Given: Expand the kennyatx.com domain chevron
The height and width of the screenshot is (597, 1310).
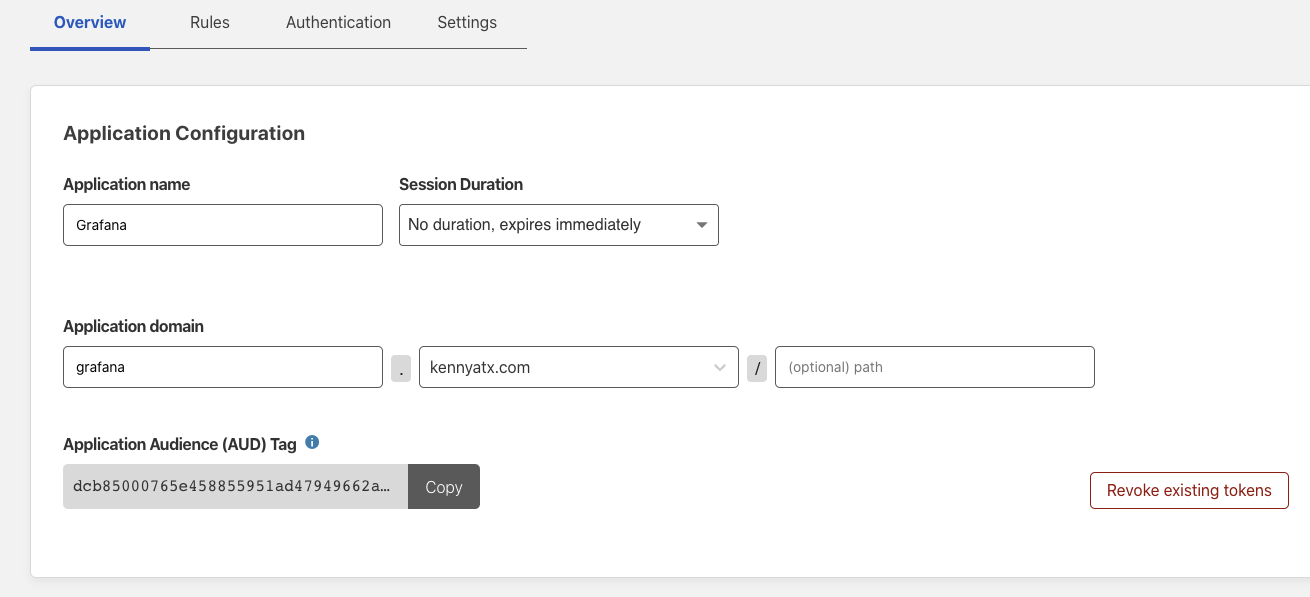Looking at the screenshot, I should pyautogui.click(x=720, y=368).
